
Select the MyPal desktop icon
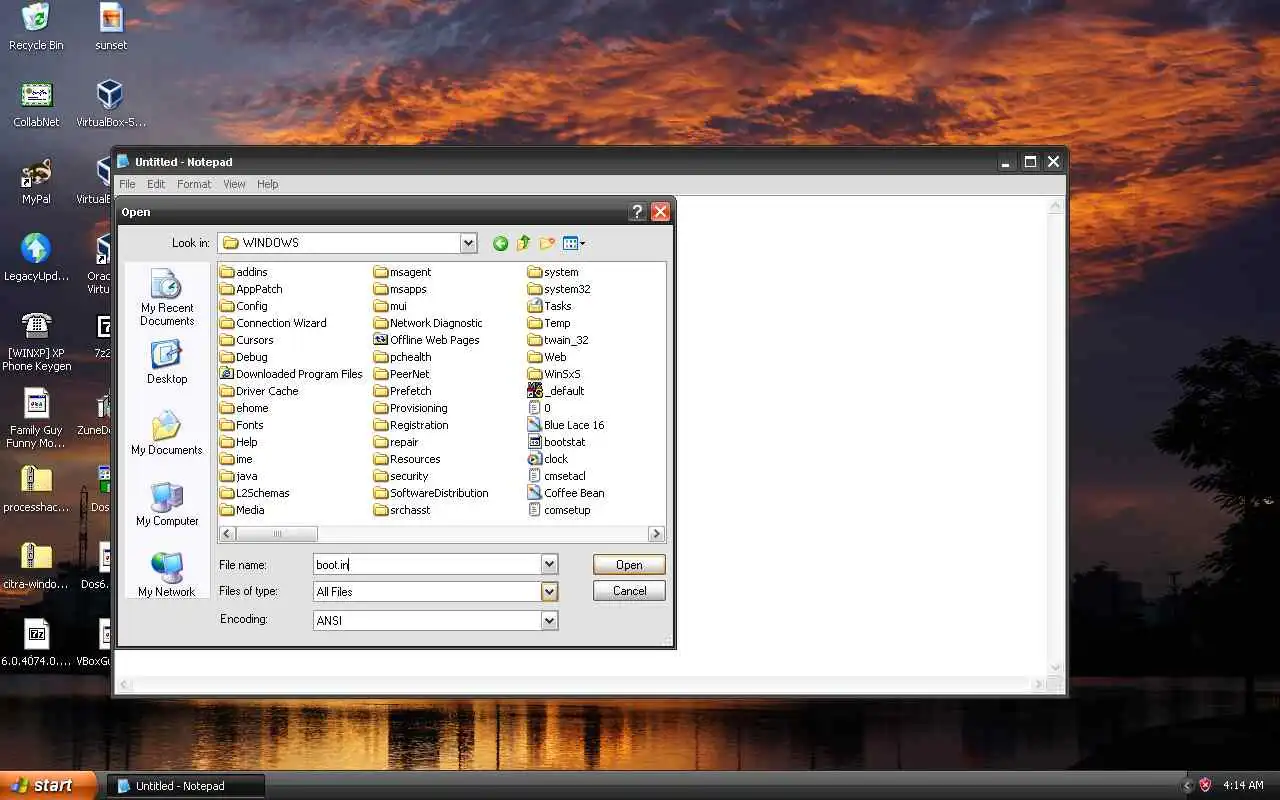(x=36, y=181)
